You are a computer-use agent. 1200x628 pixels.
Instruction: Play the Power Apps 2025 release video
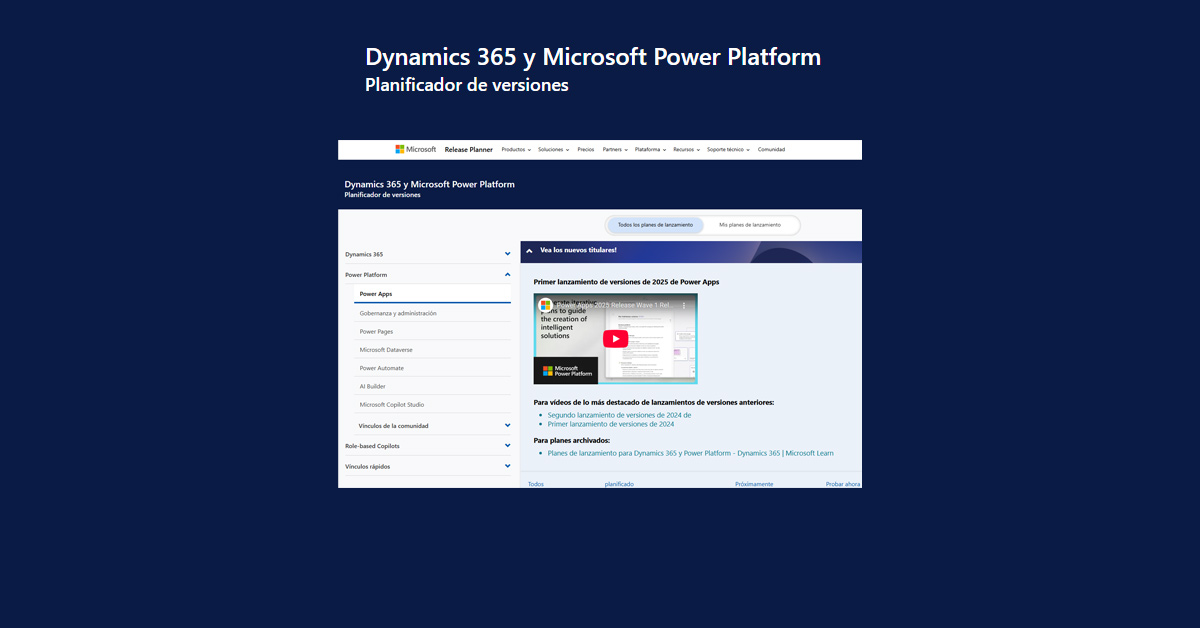615,338
